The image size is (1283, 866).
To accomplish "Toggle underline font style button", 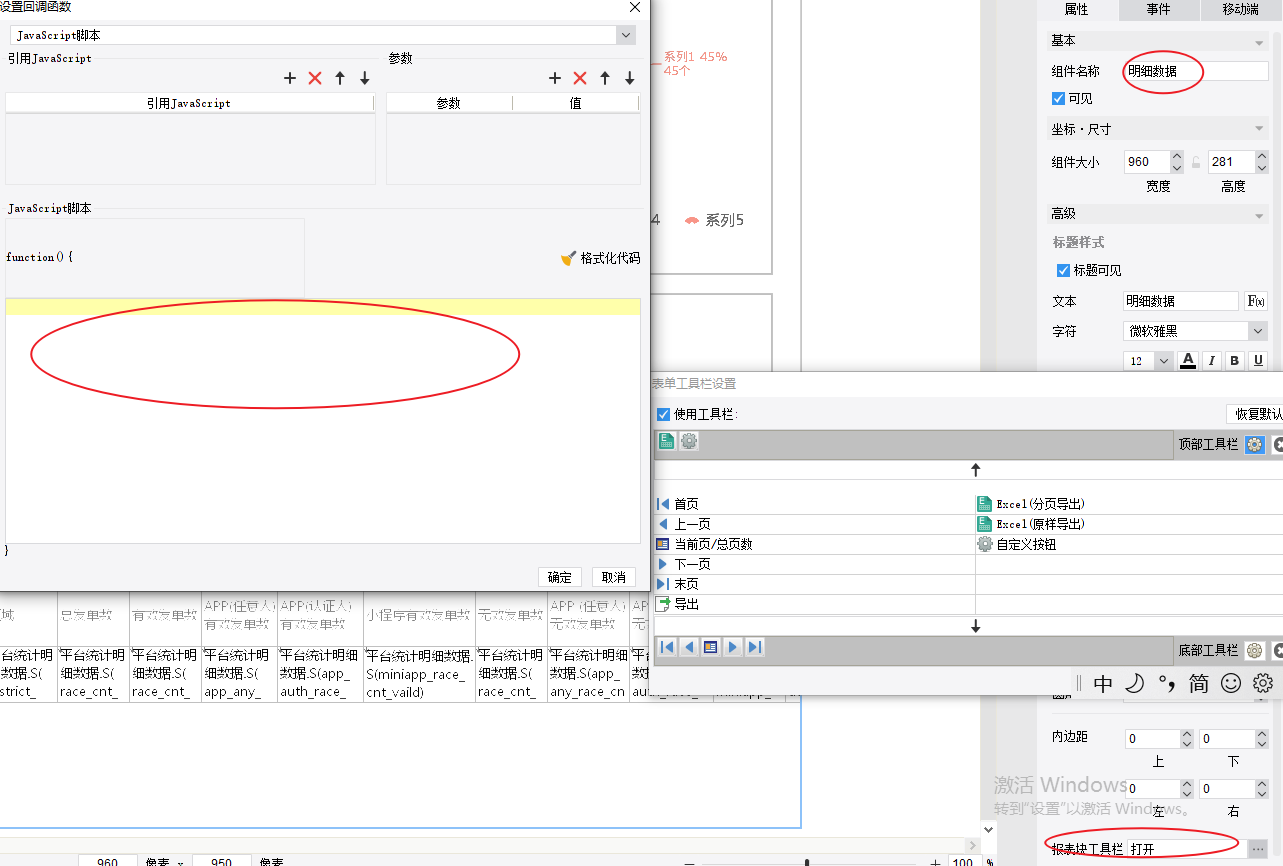I will (1258, 361).
